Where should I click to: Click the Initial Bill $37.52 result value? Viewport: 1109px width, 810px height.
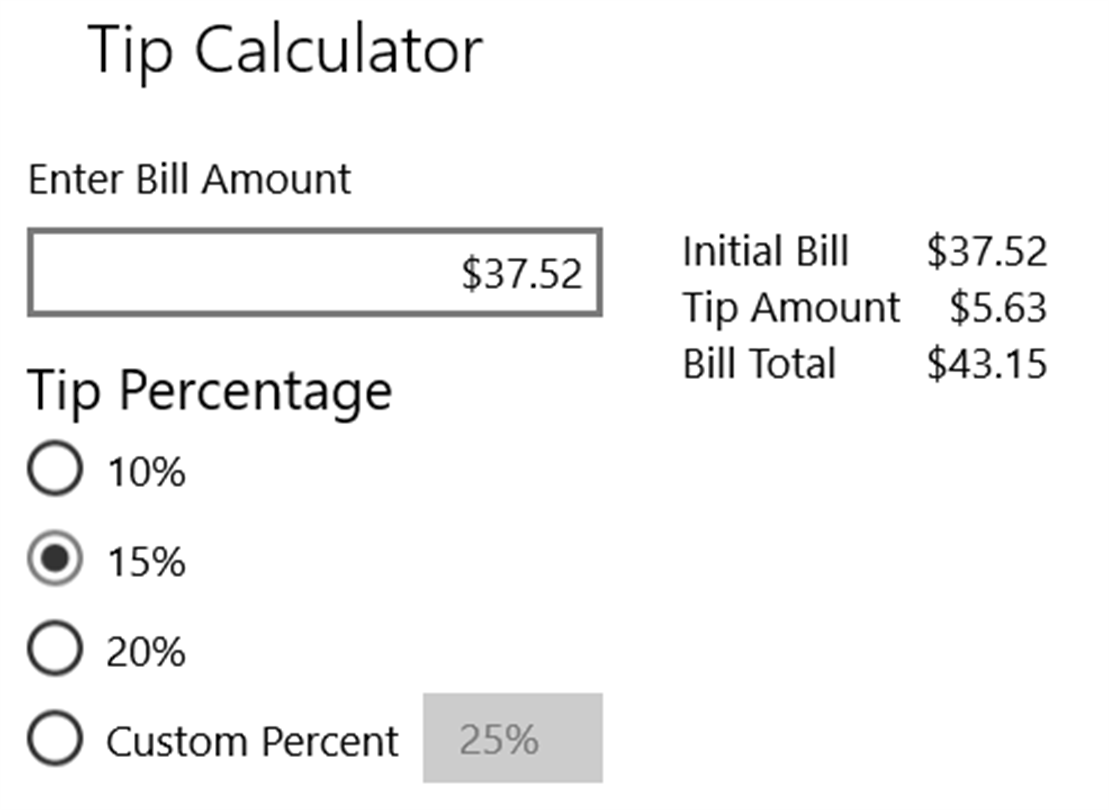[987, 251]
